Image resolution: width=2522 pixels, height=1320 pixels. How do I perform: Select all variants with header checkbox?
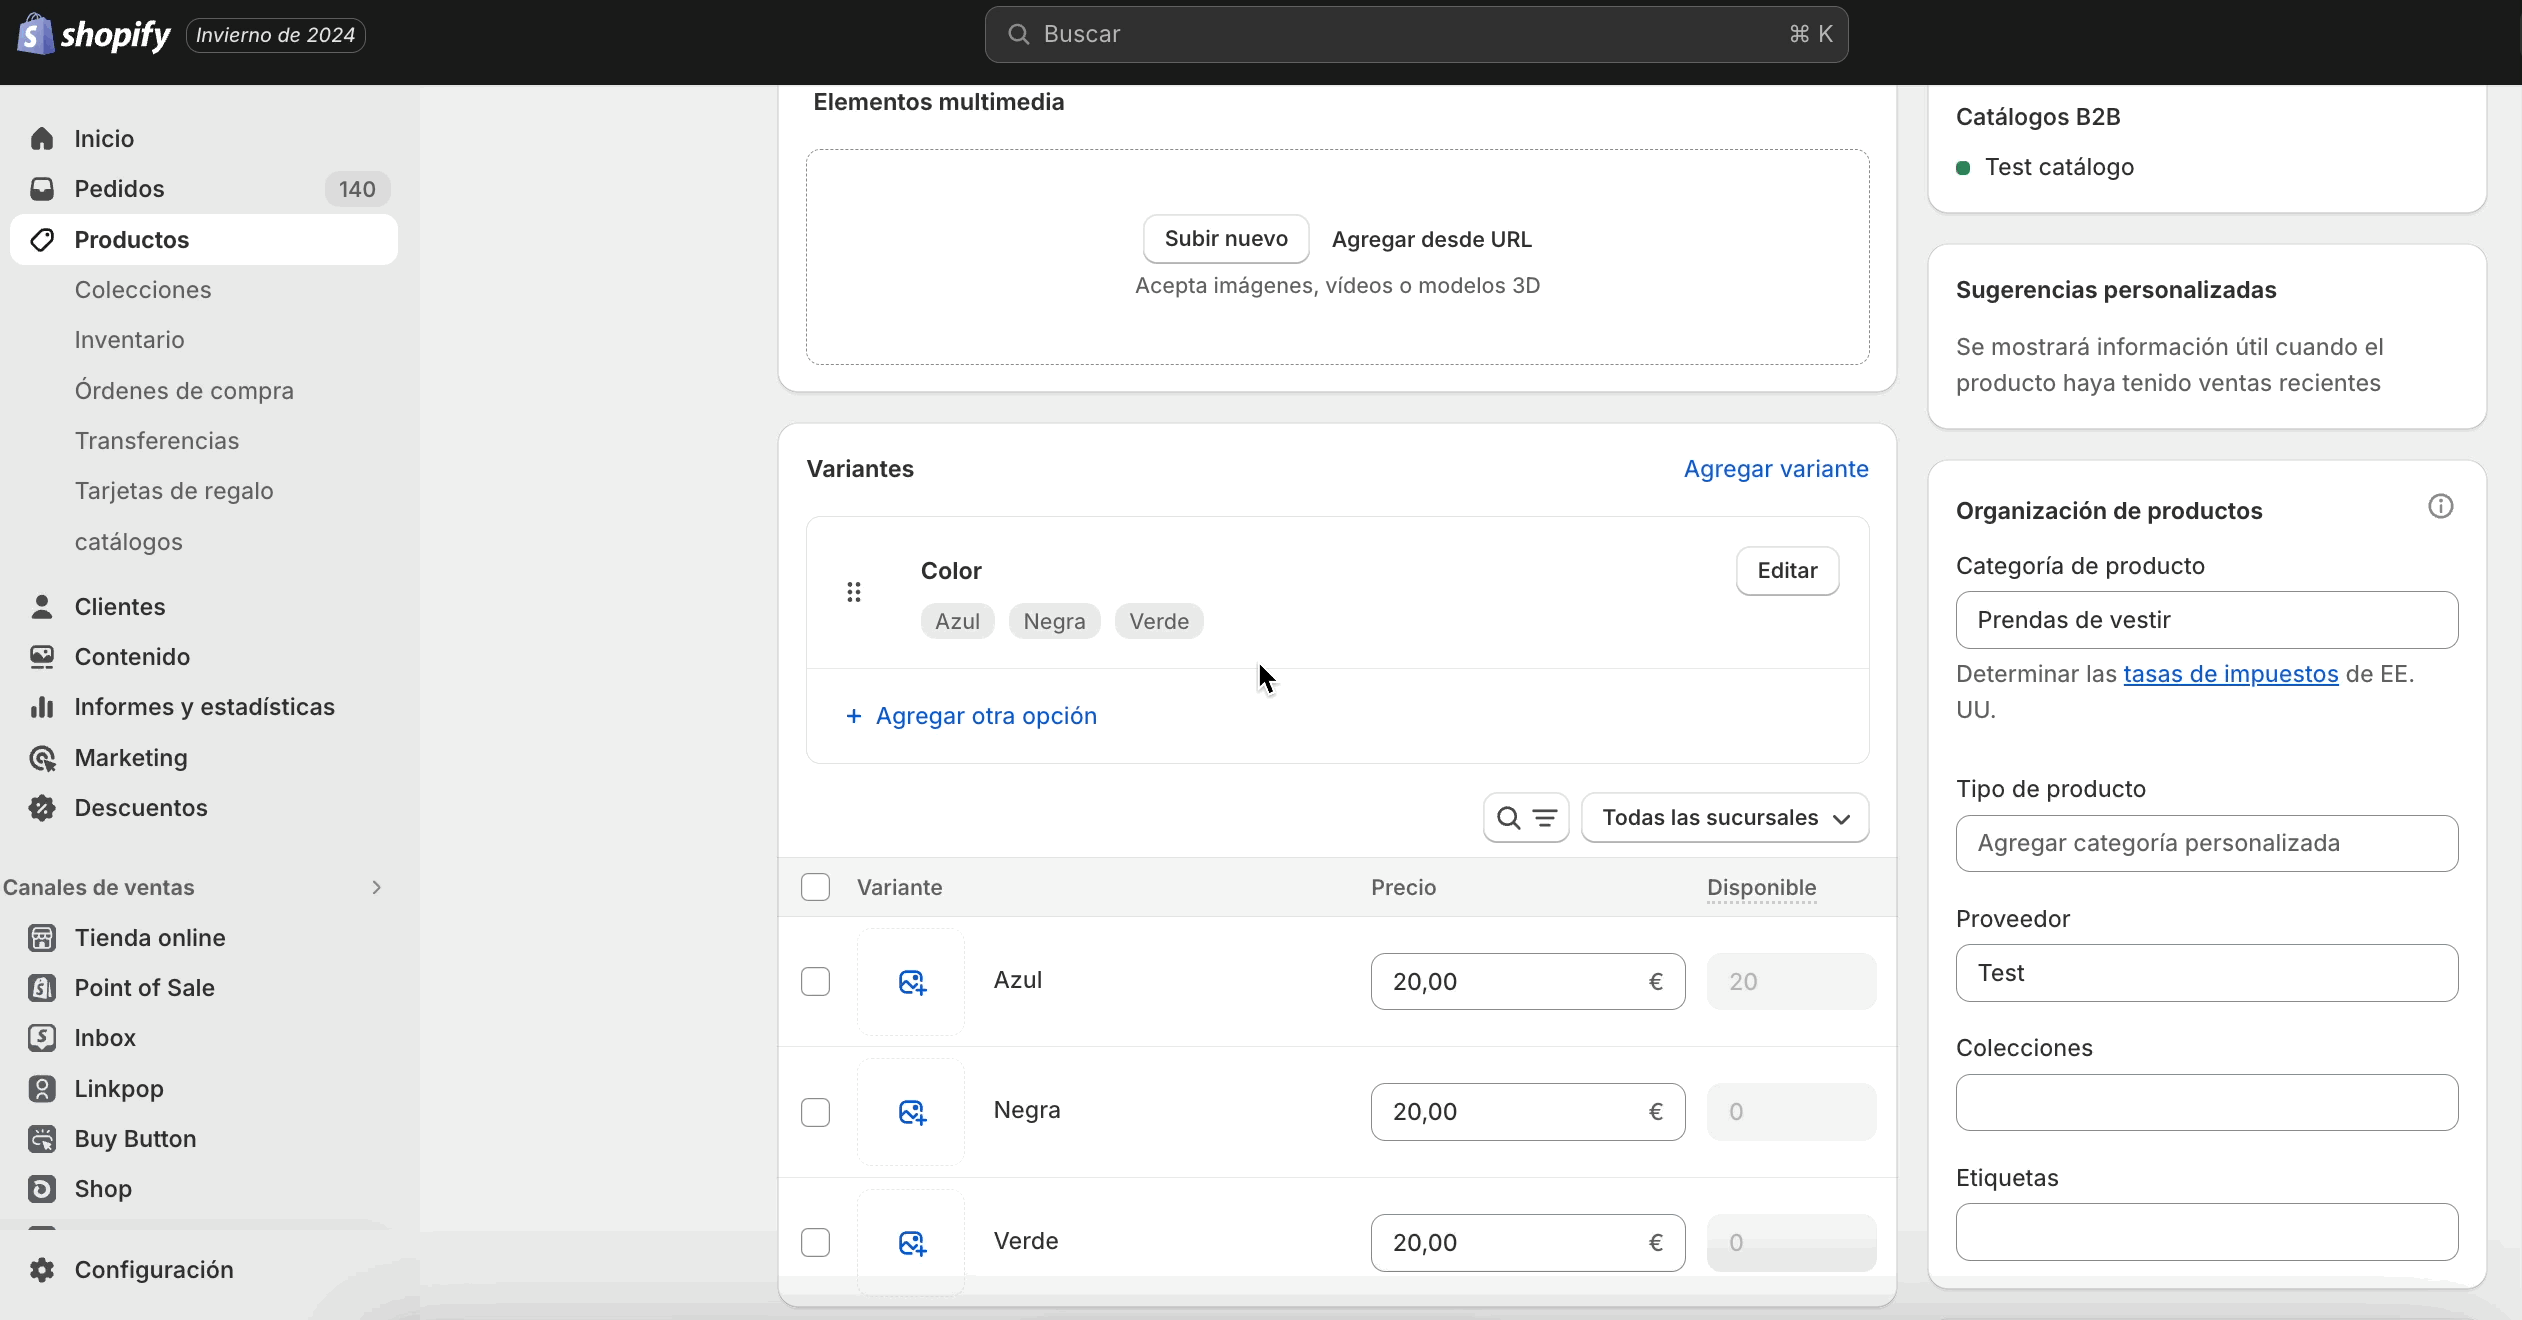pos(815,888)
